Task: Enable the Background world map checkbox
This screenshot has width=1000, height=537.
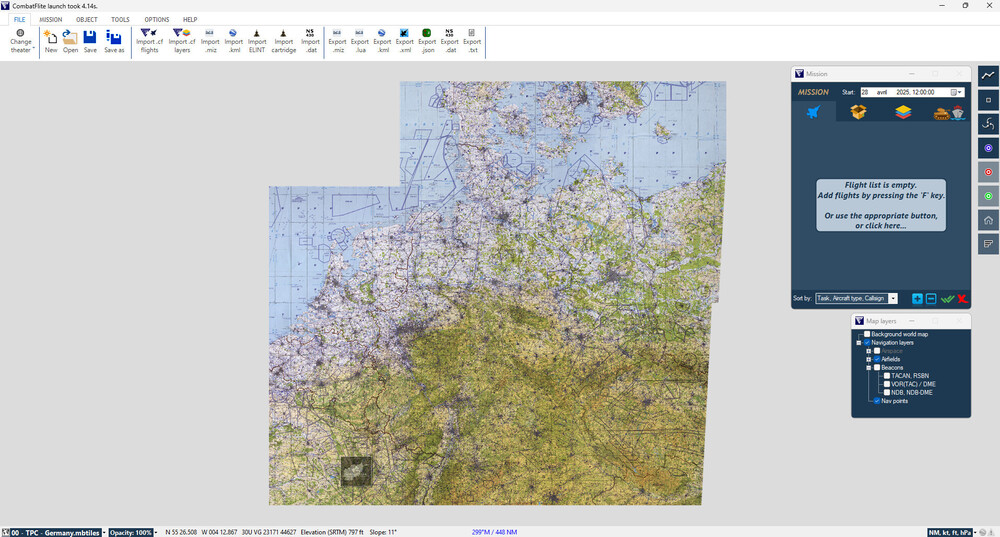Action: [867, 334]
